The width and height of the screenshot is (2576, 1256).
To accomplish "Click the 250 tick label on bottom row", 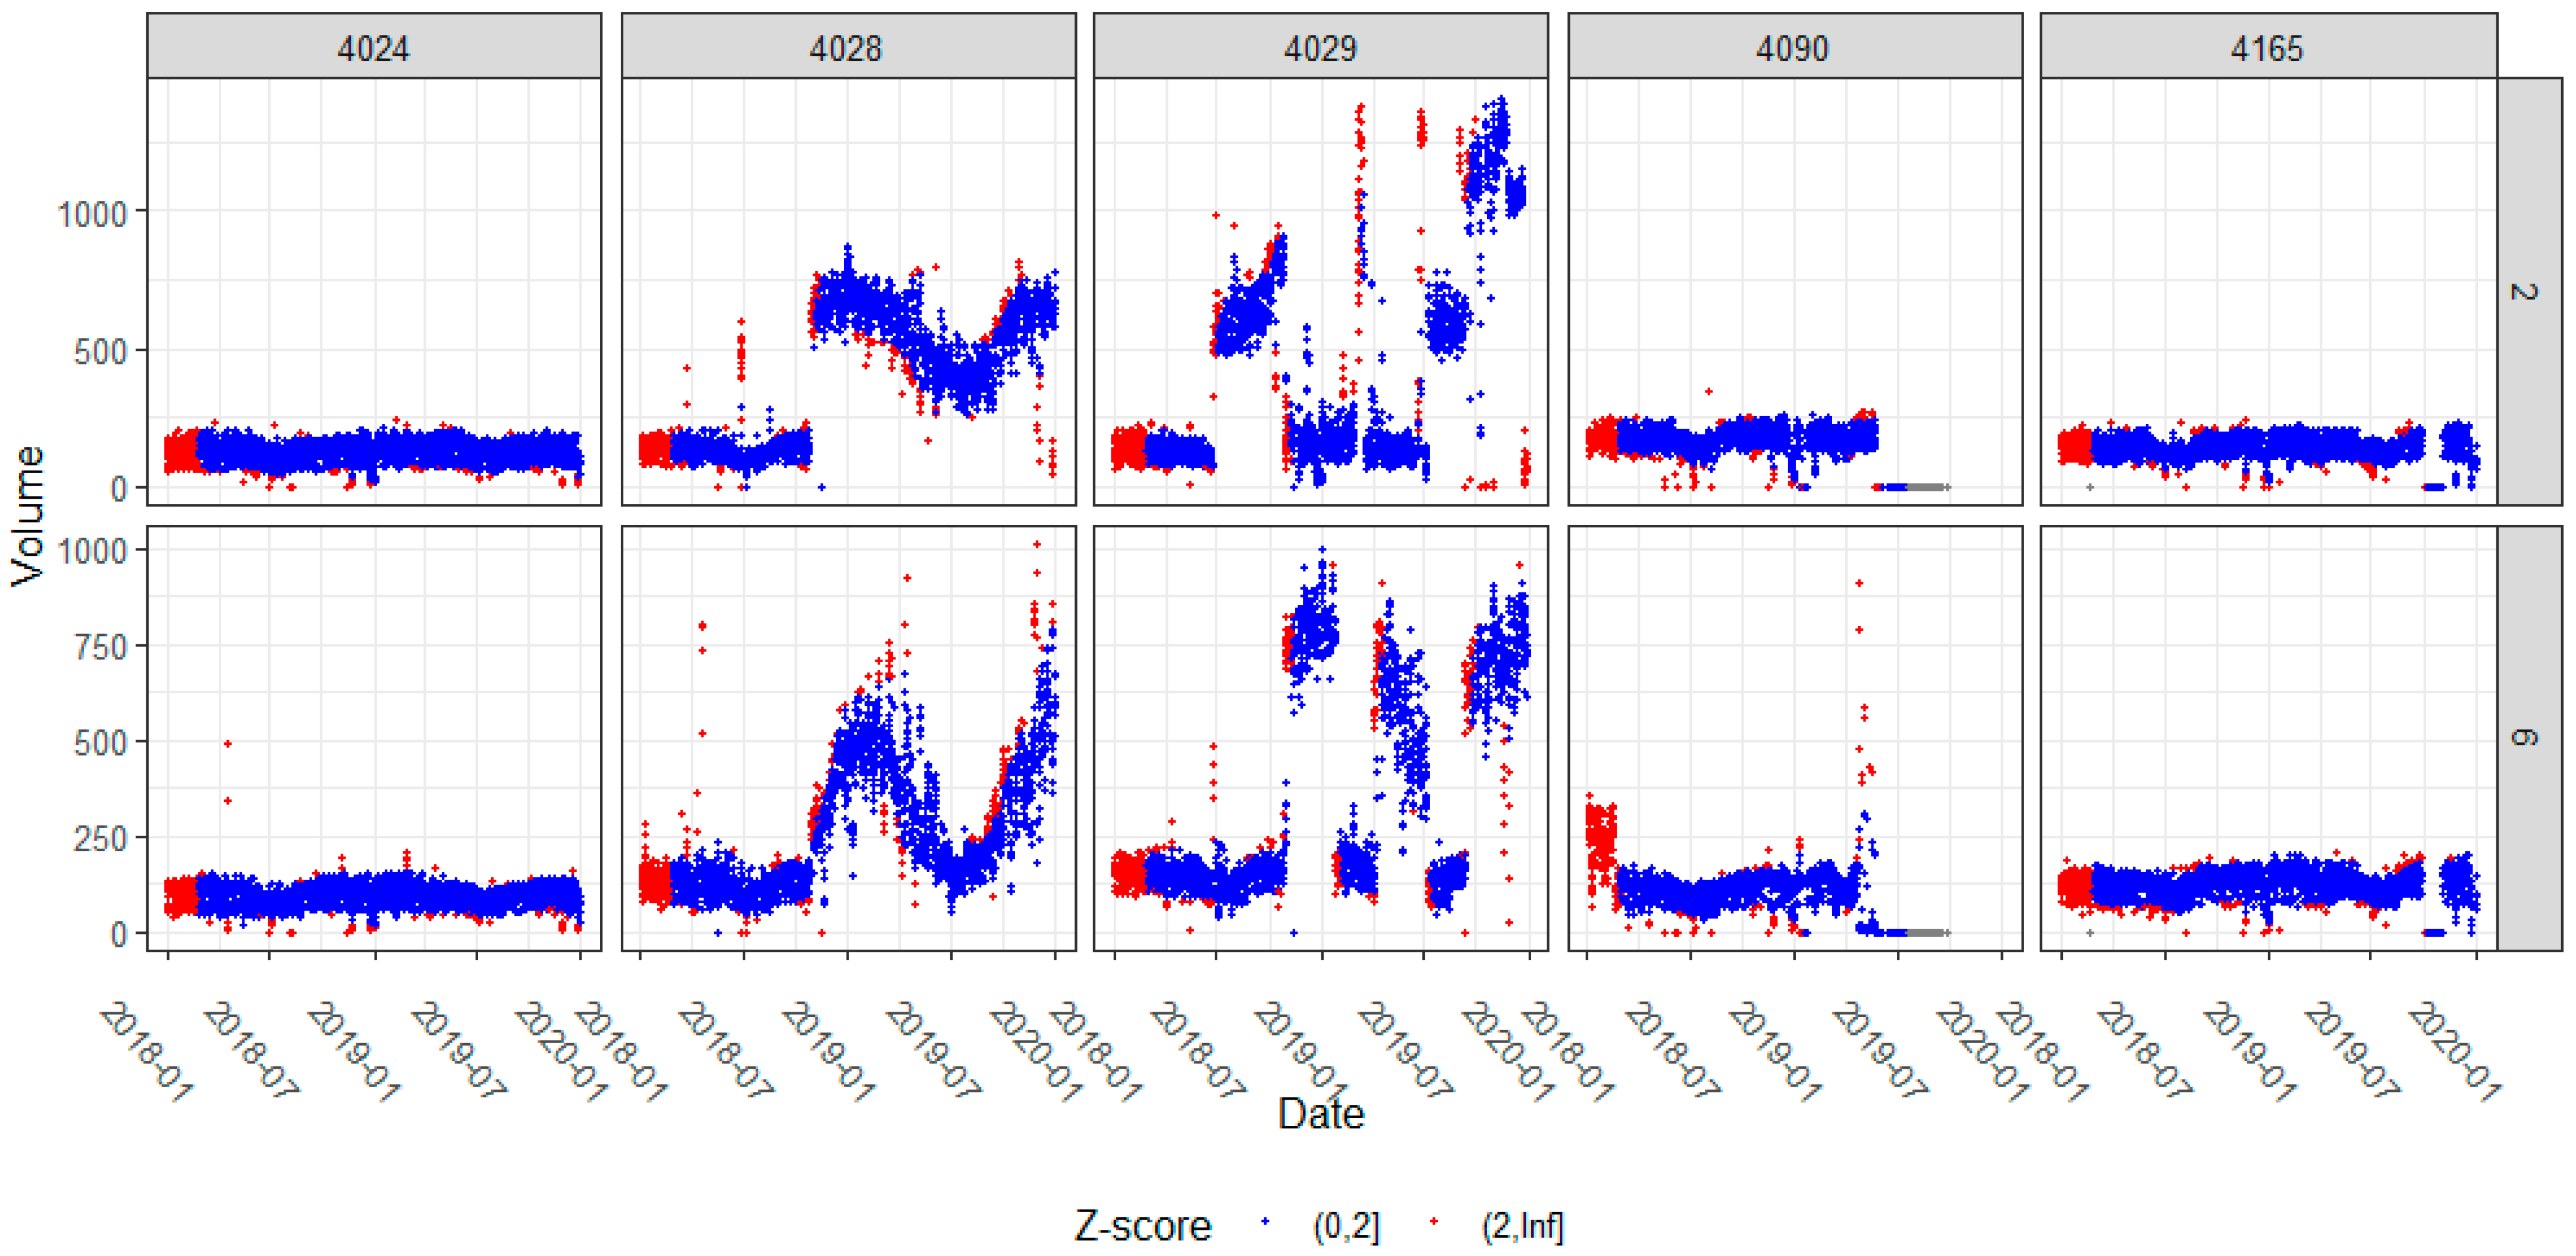I will coord(100,839).
